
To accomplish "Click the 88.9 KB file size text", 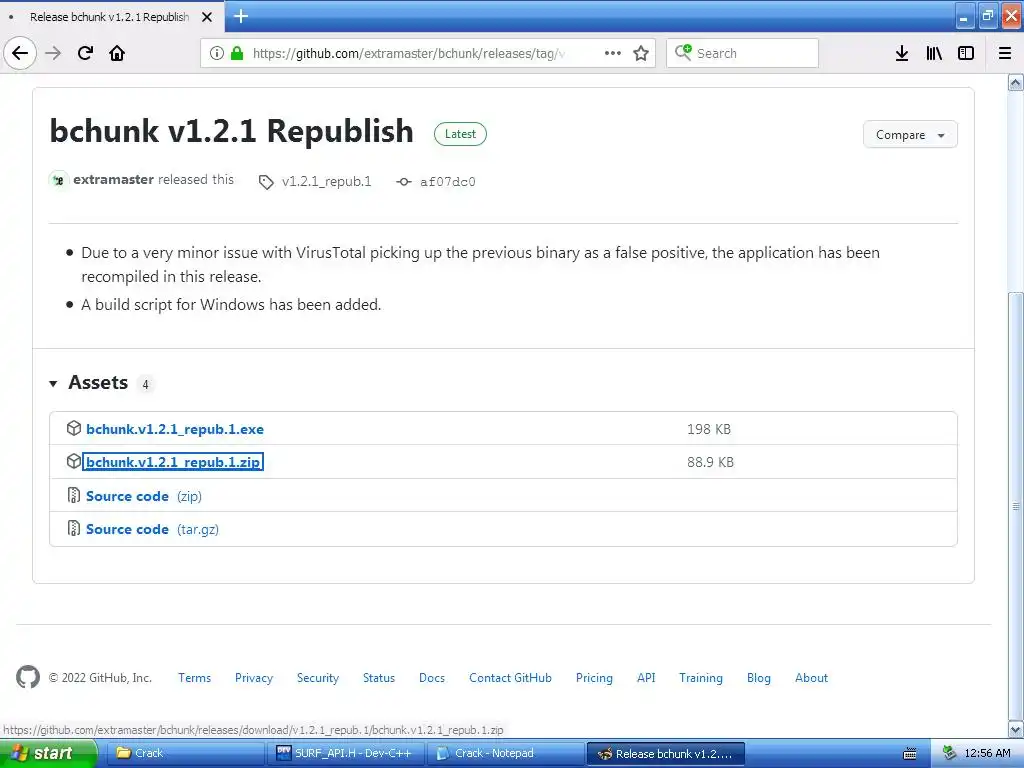I will [x=710, y=462].
